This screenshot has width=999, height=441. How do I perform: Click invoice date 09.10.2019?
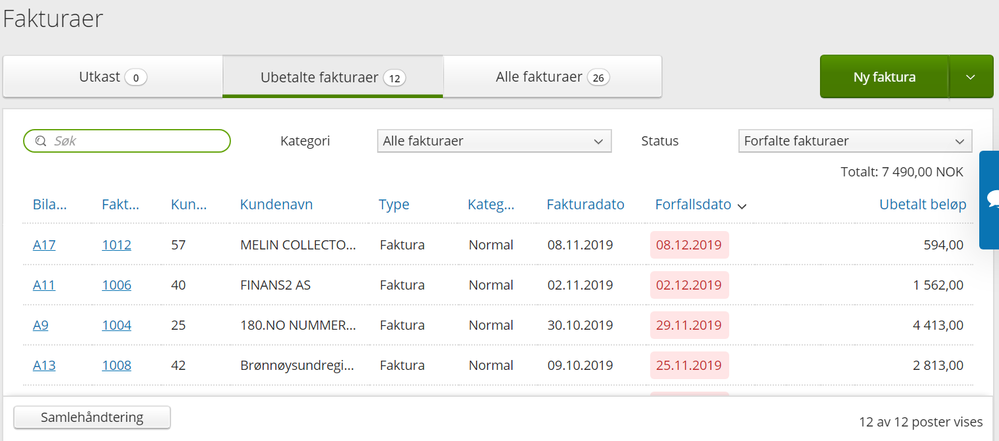(580, 365)
